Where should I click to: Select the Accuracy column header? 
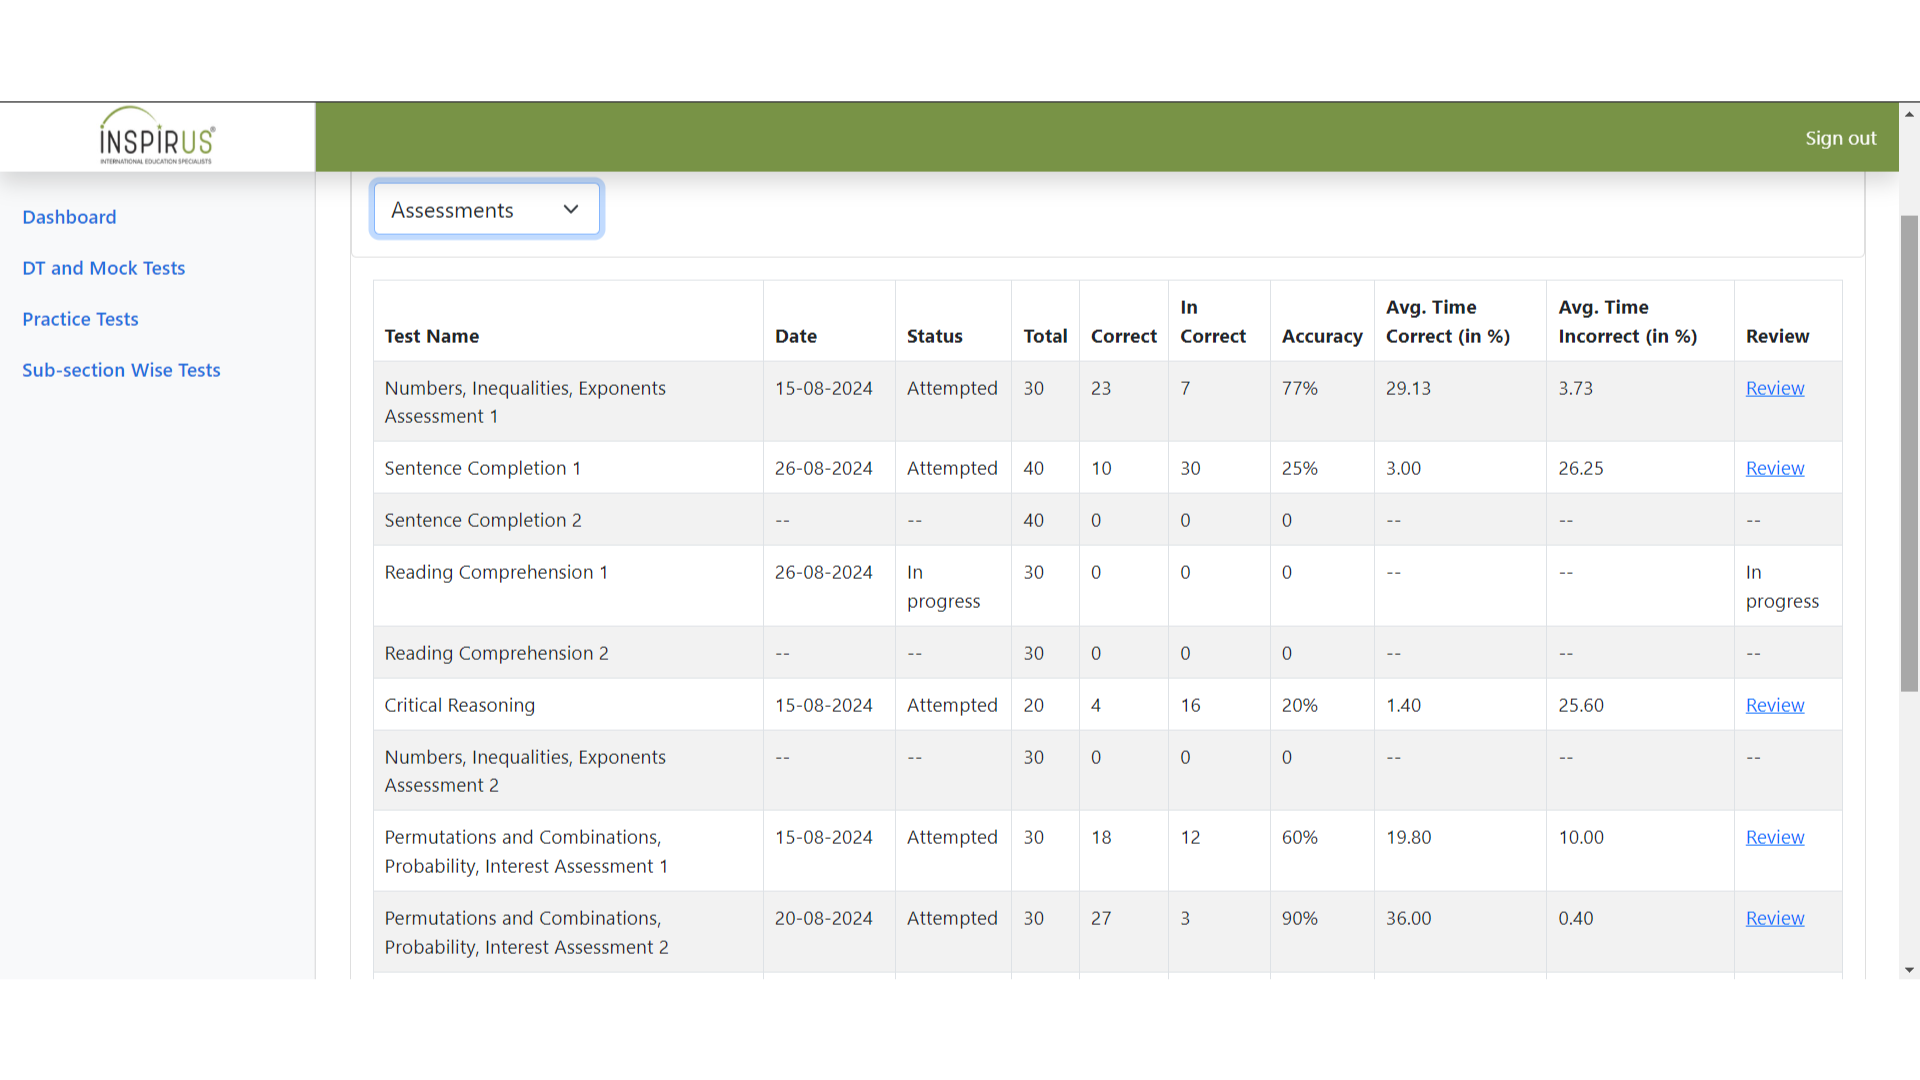1322,336
